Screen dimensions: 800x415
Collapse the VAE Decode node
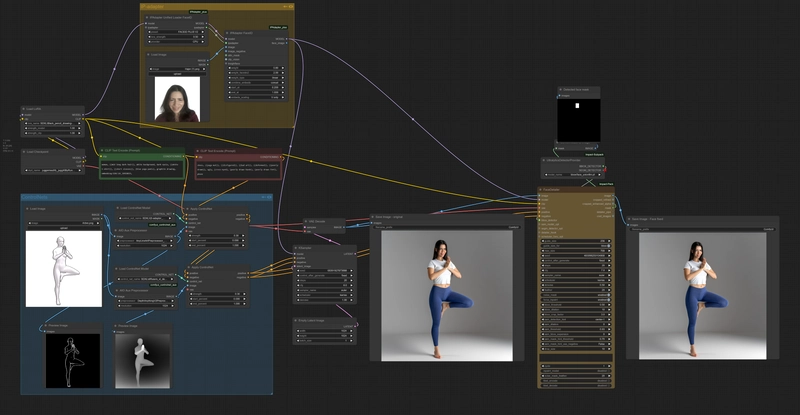pyautogui.click(x=305, y=222)
